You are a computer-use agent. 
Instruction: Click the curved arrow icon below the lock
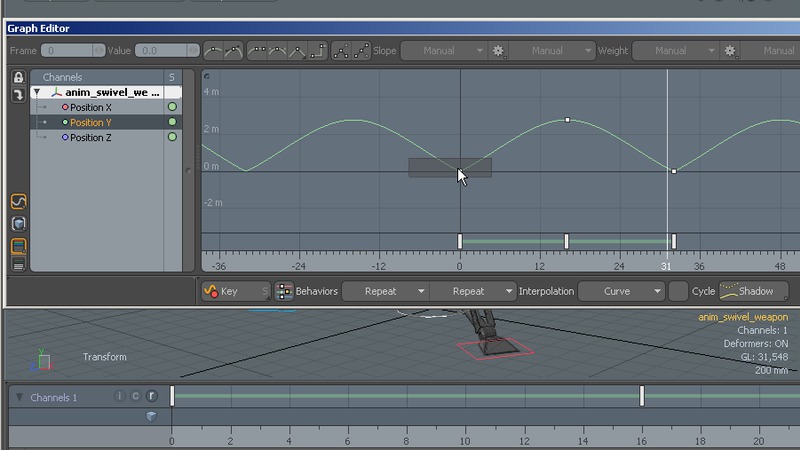tap(18, 95)
